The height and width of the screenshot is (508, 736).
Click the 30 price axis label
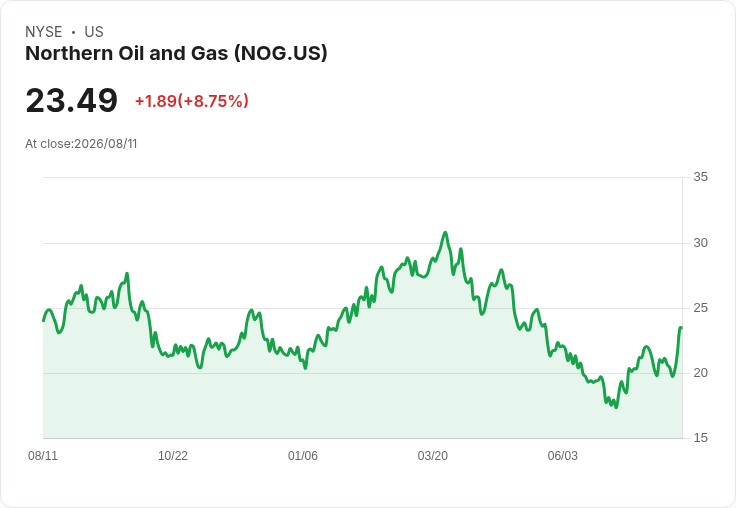click(x=701, y=243)
